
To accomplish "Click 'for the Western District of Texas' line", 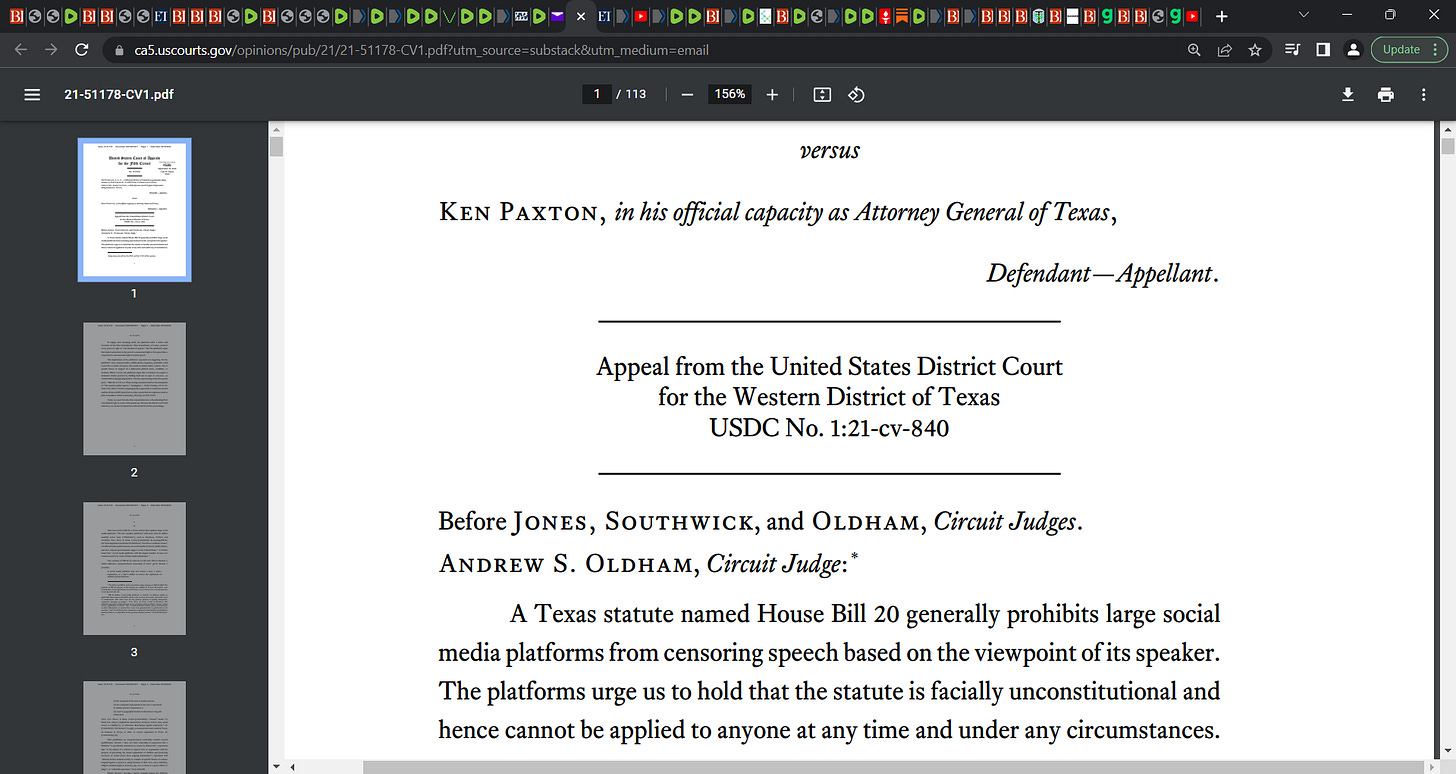I will point(829,397).
